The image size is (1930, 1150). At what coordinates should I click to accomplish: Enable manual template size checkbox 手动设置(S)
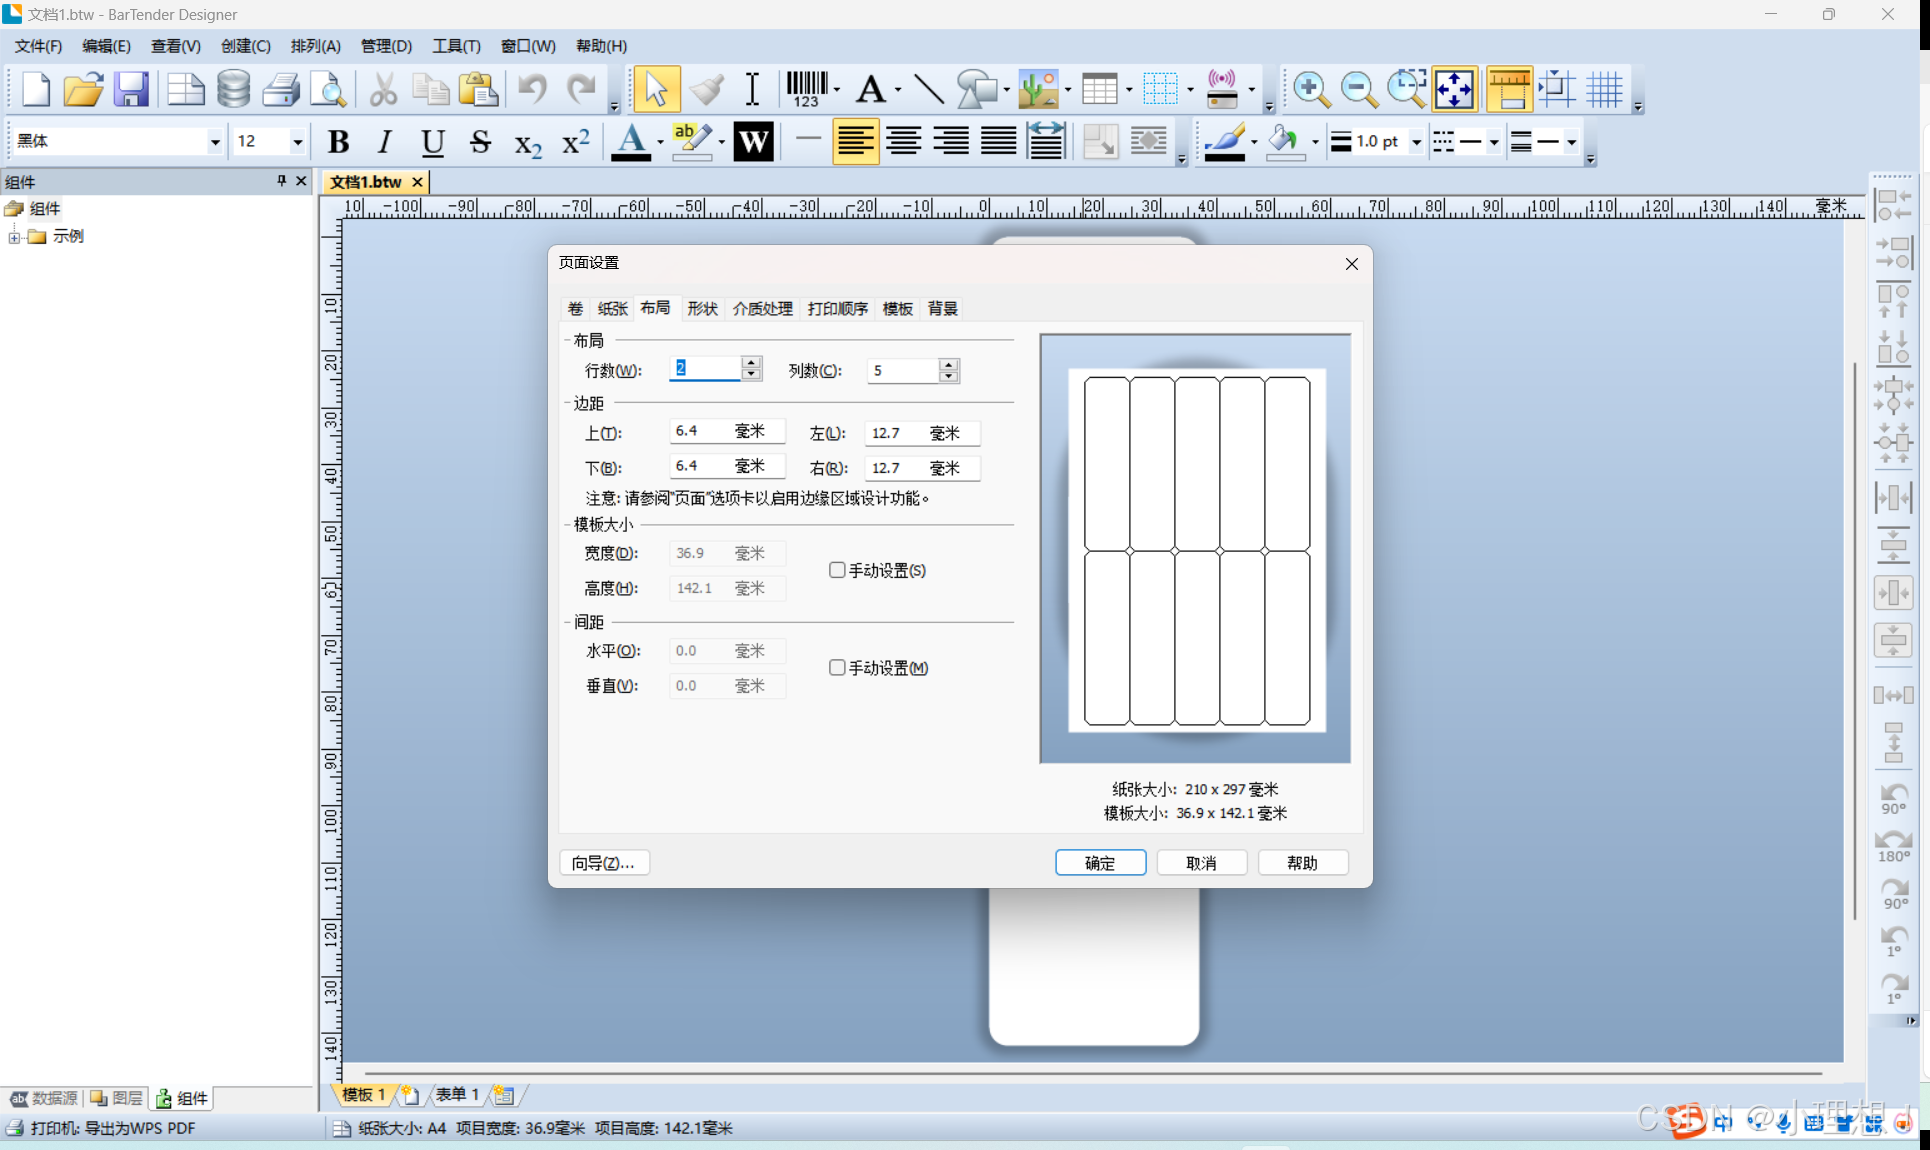point(837,570)
